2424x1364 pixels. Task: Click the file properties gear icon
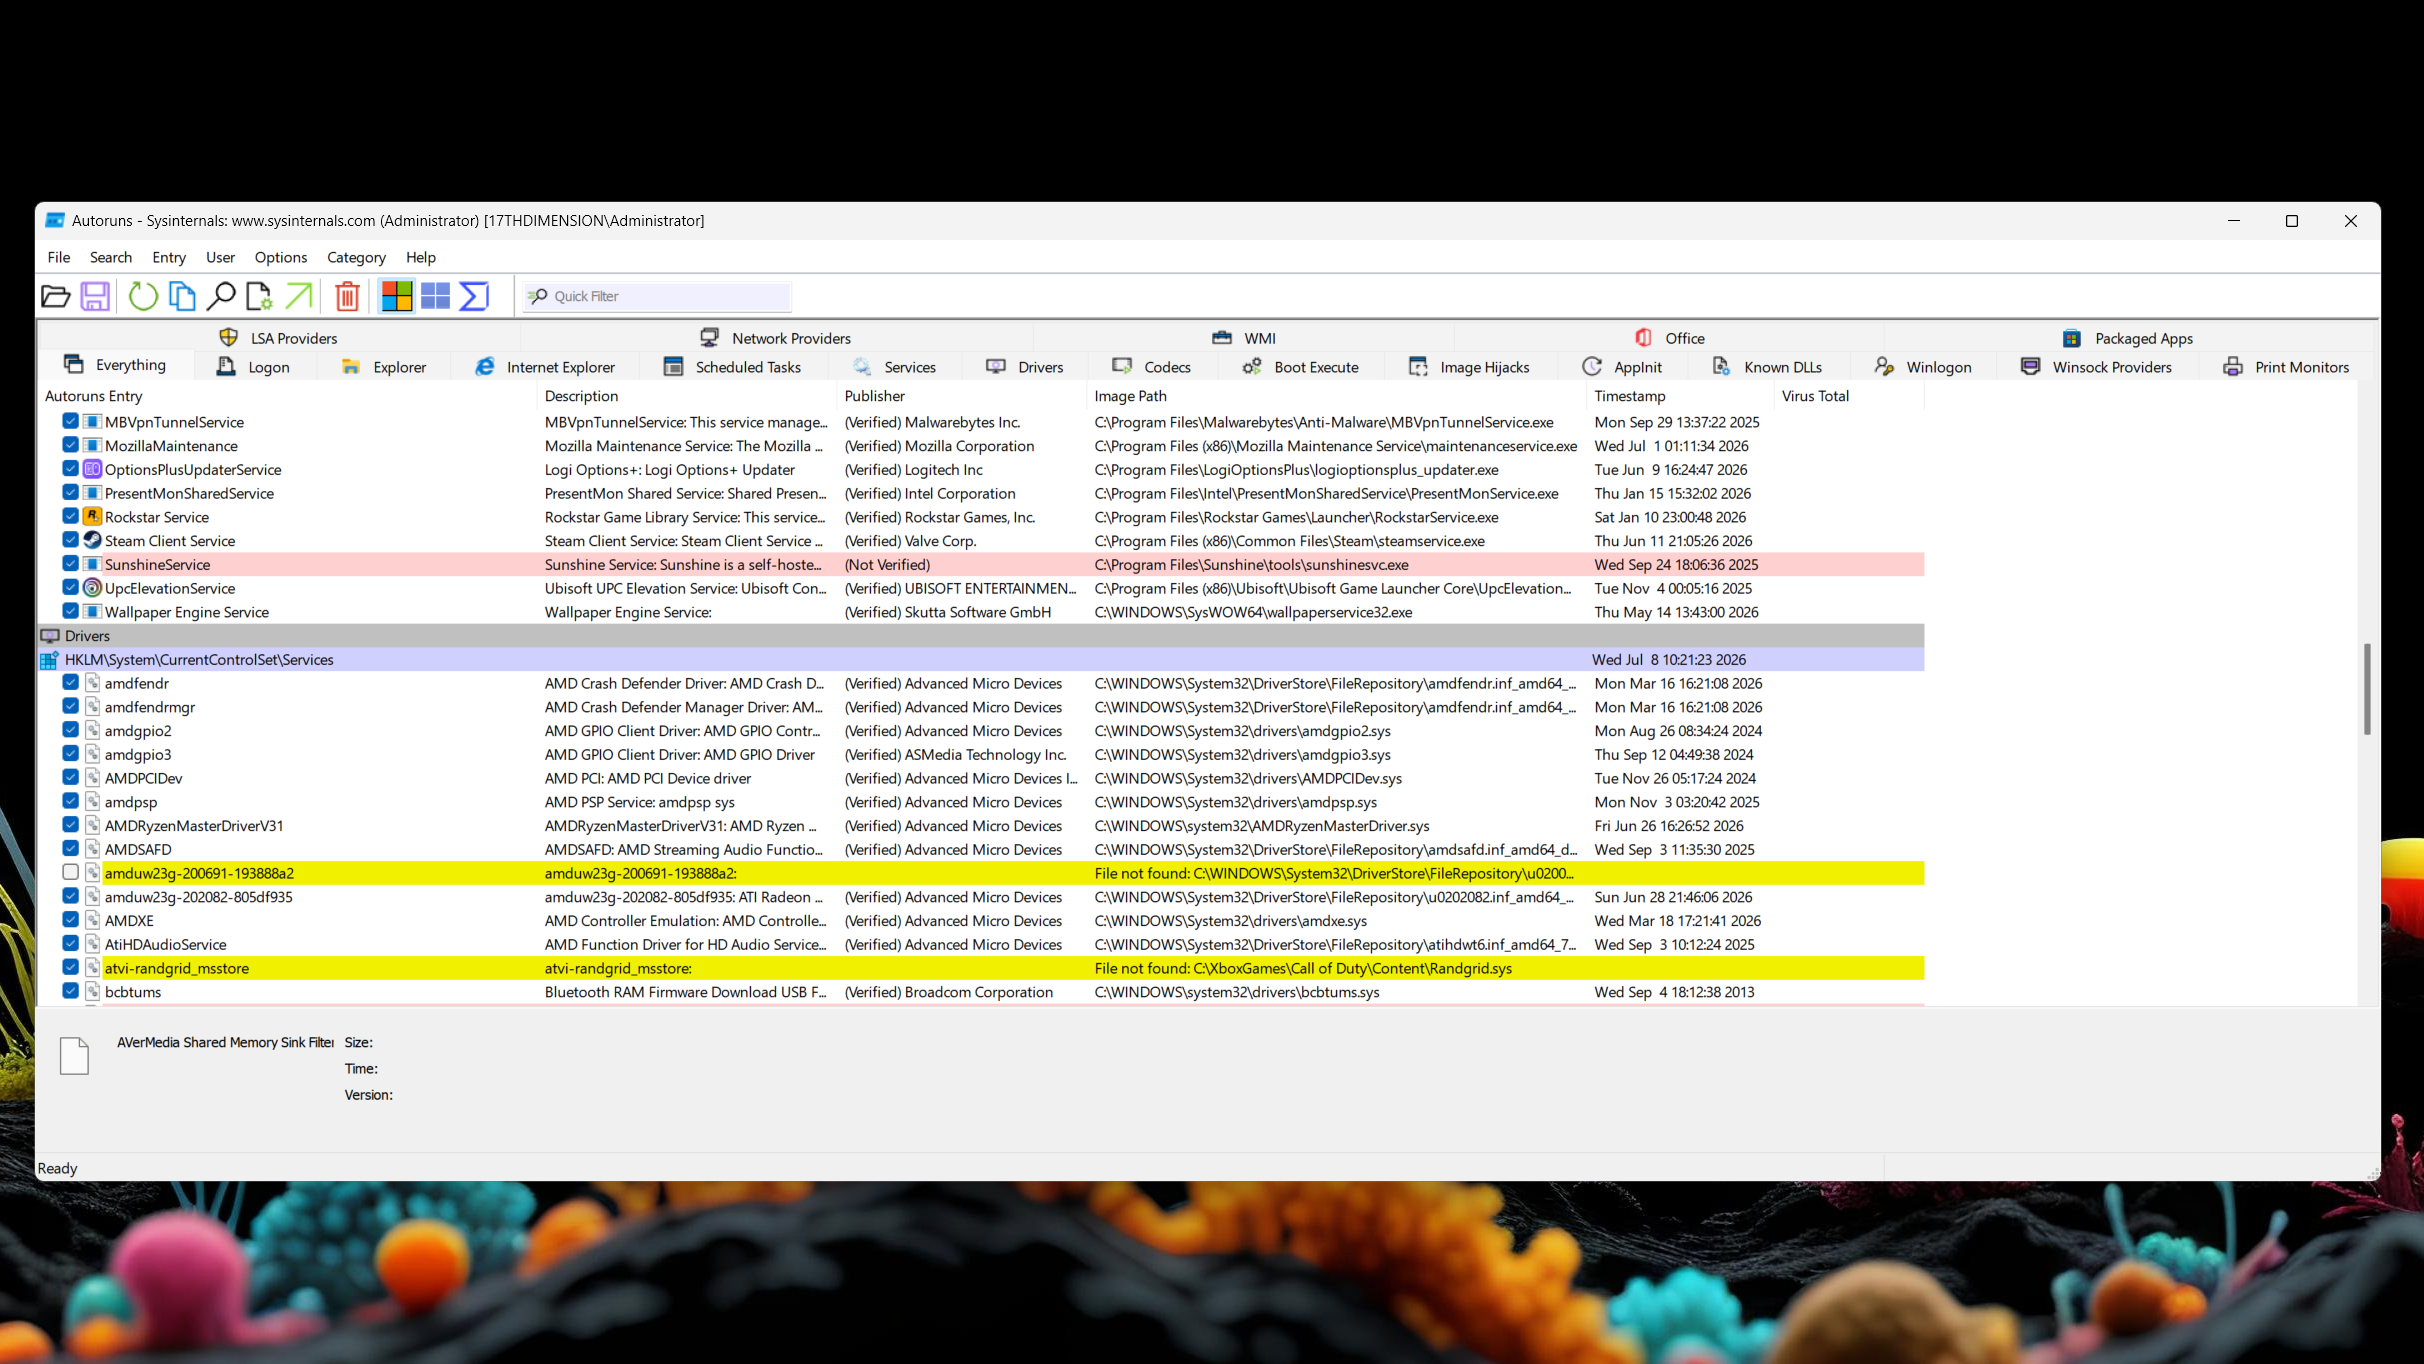pos(259,296)
